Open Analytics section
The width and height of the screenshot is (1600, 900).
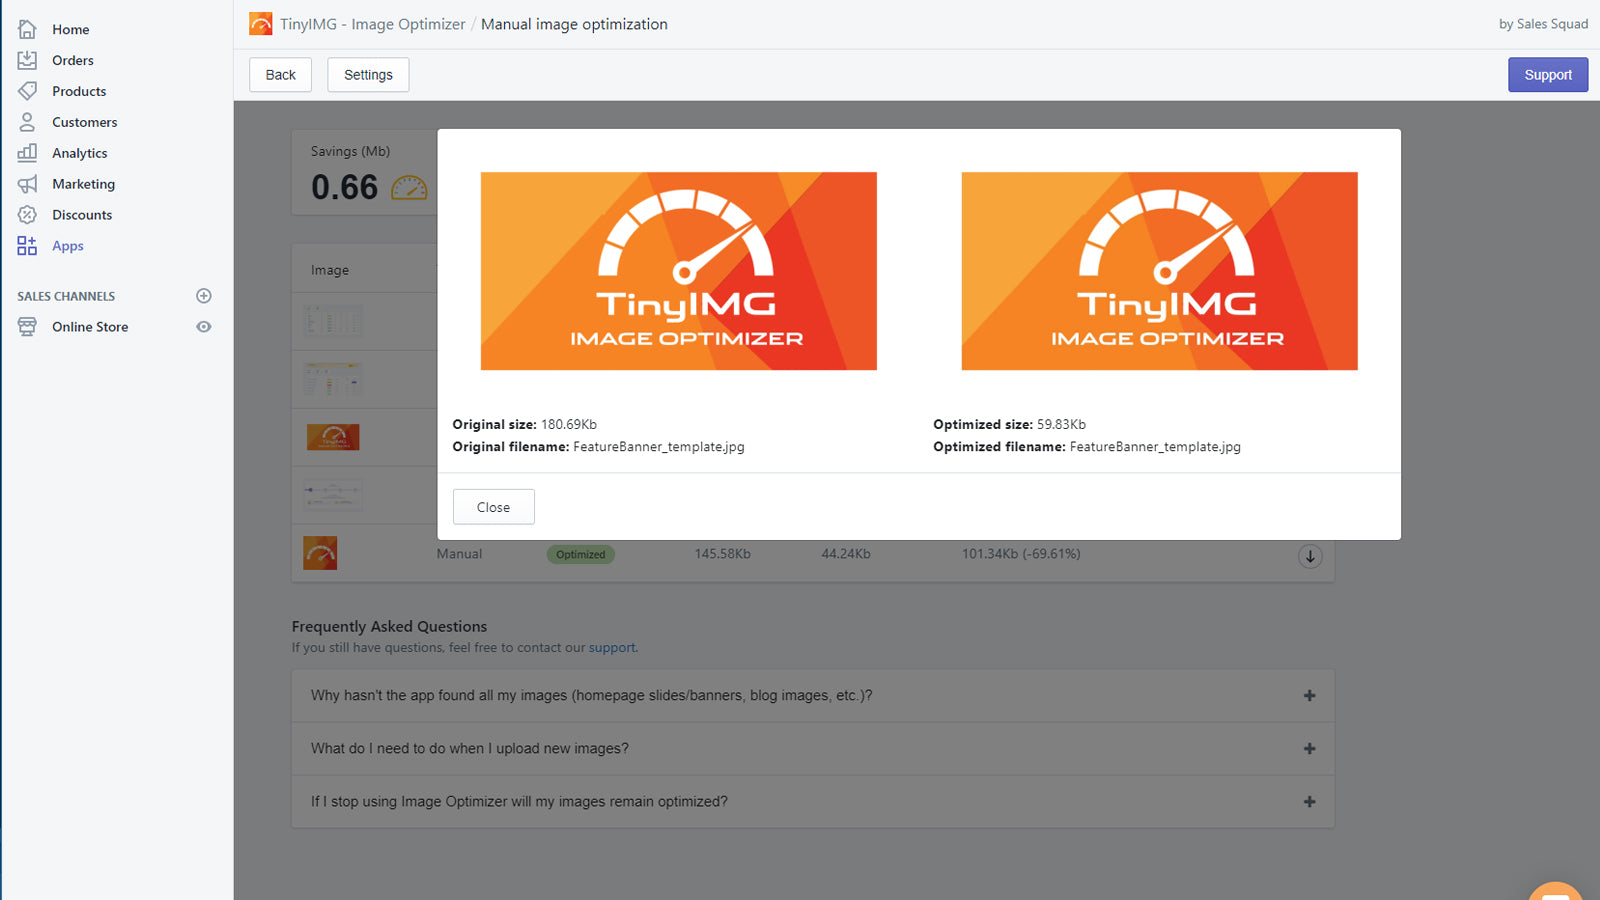point(80,154)
